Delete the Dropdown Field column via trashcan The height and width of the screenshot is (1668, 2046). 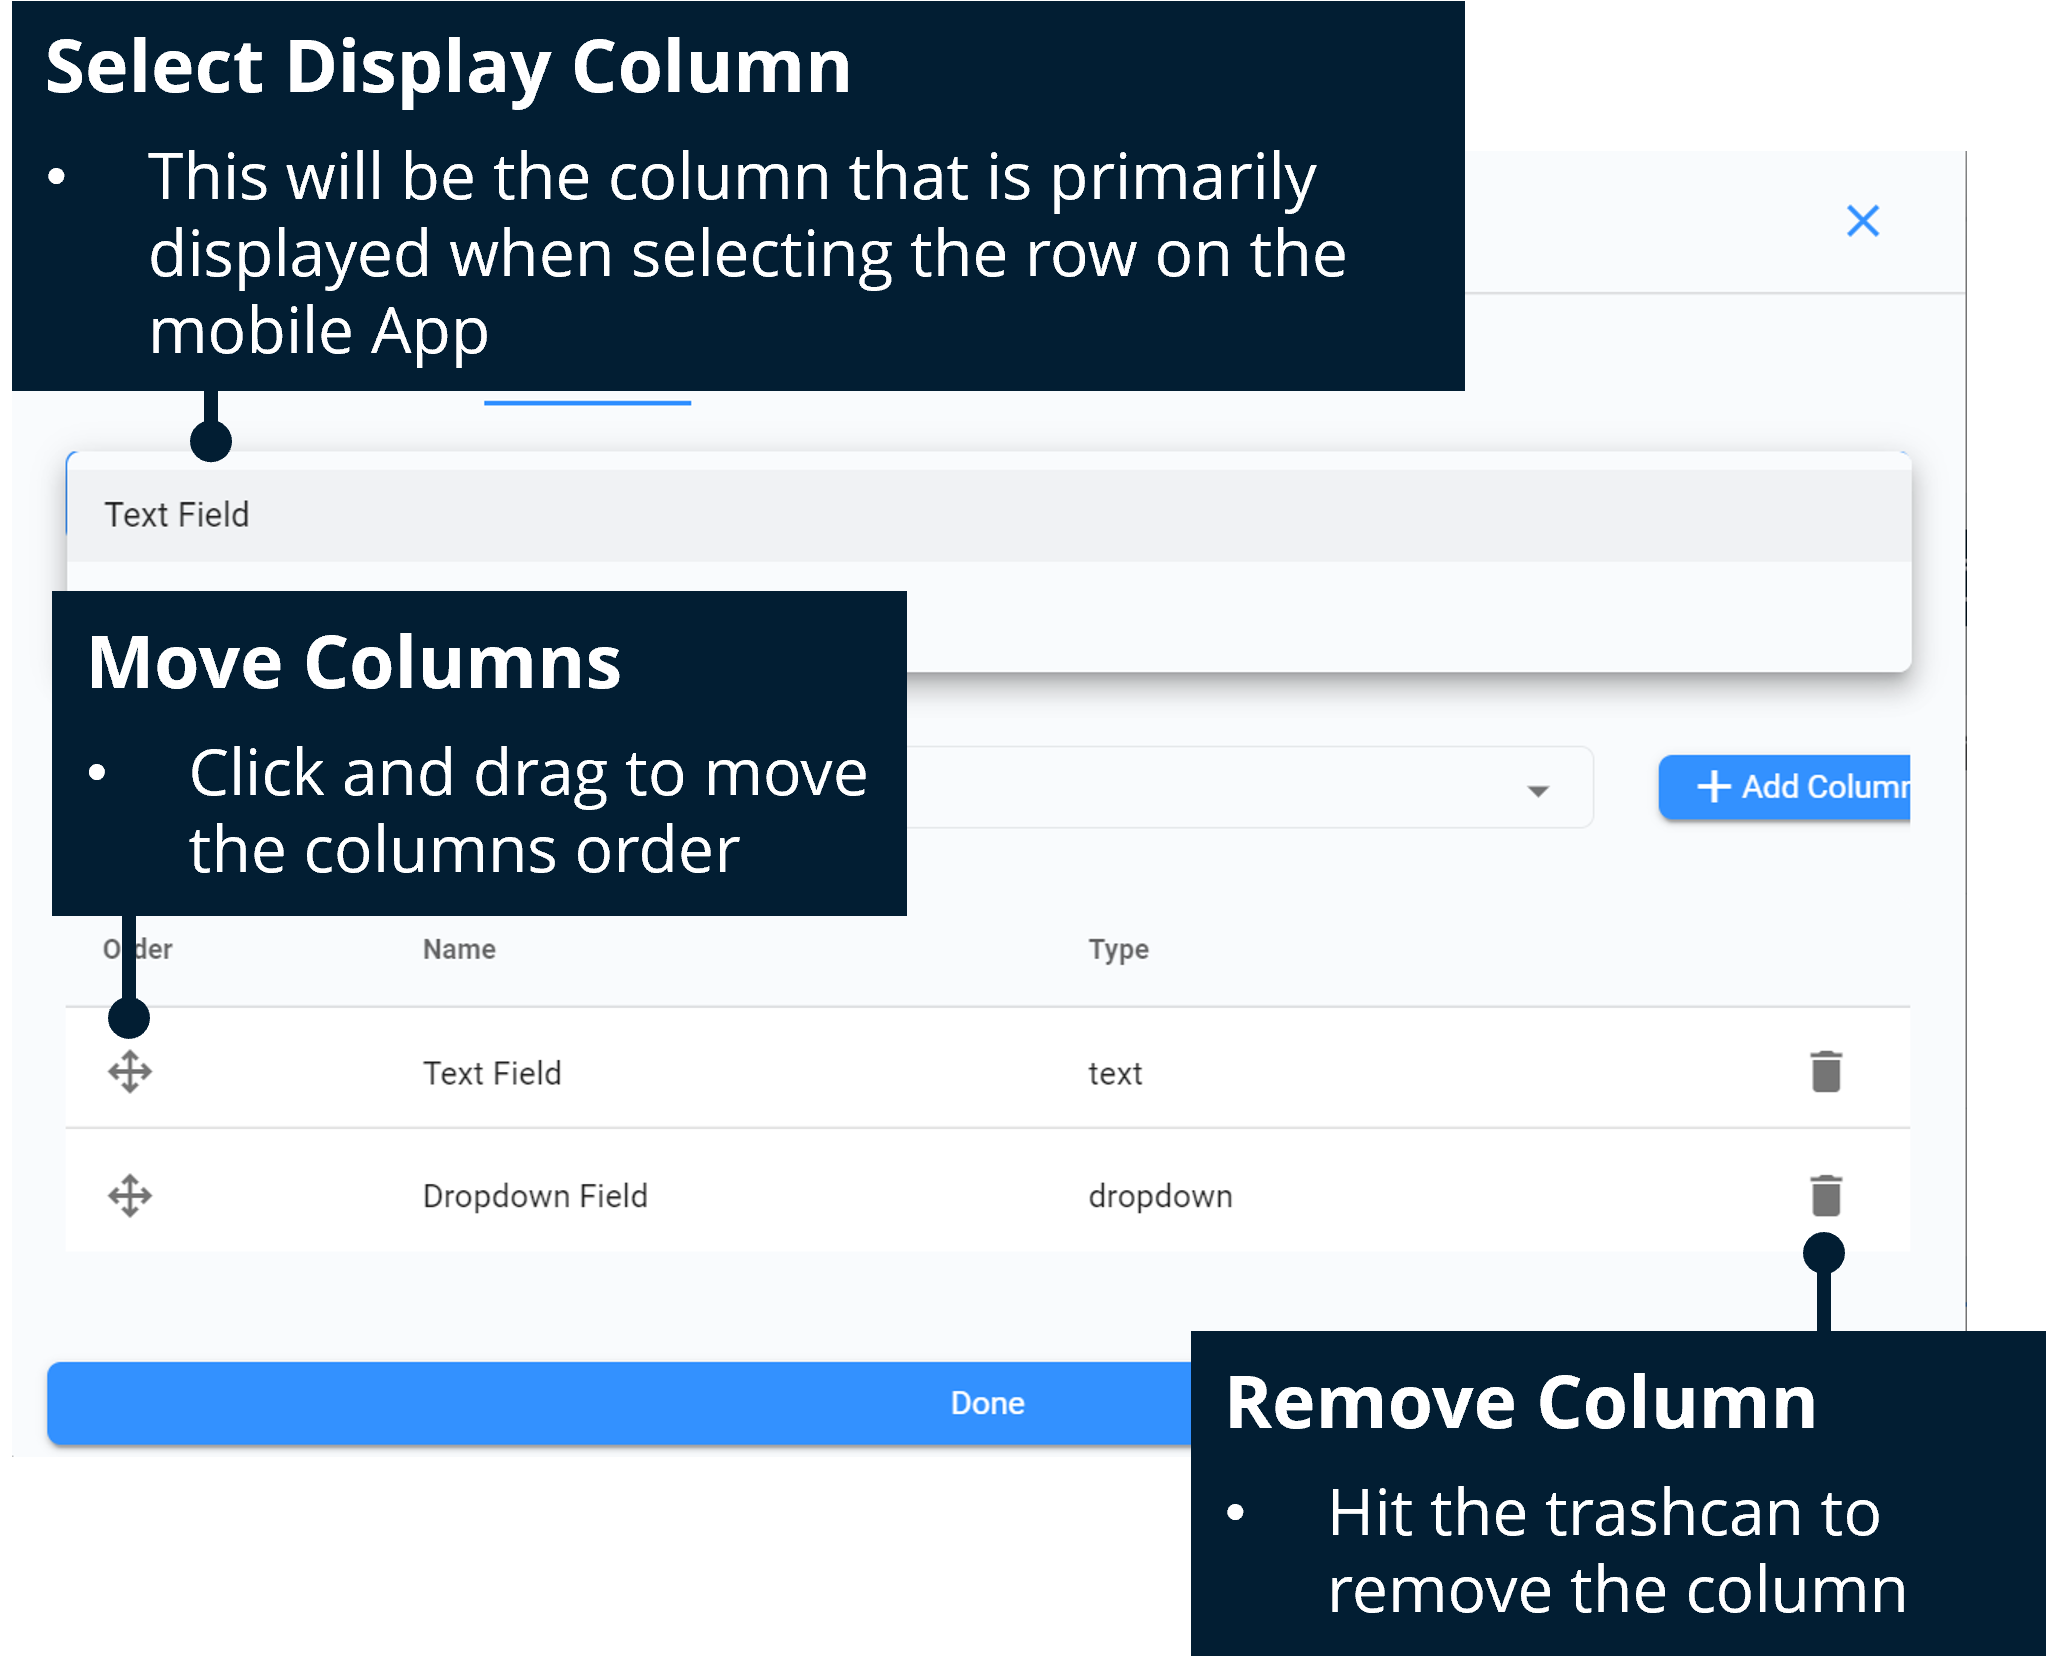(1825, 1195)
